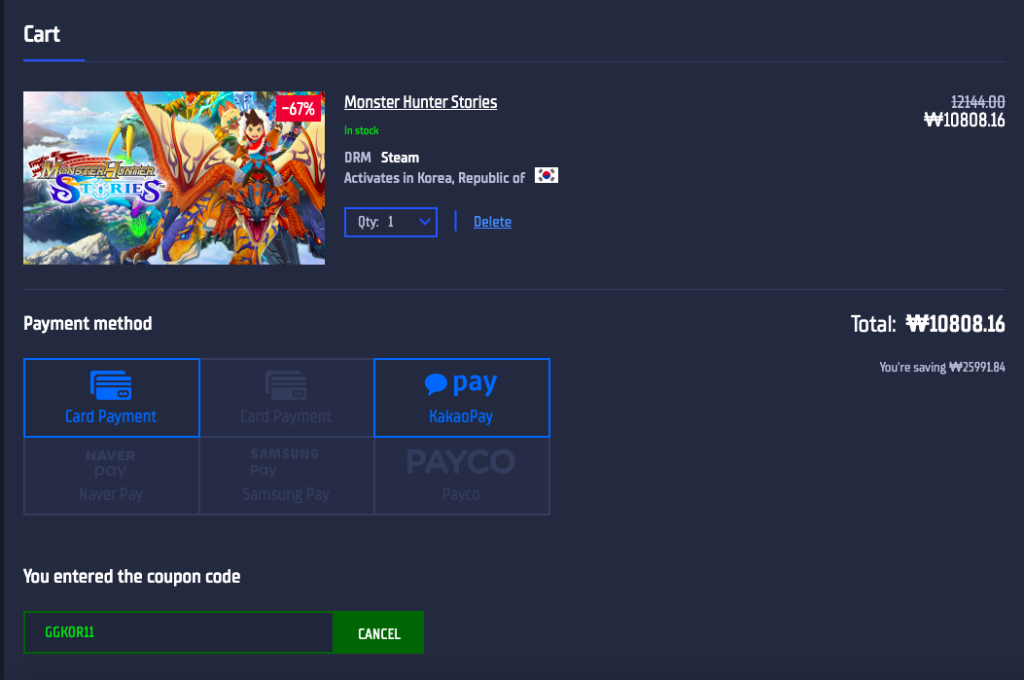Click the GGKOR11 coupon code field
Viewport: 1024px width, 680px height.
point(178,632)
